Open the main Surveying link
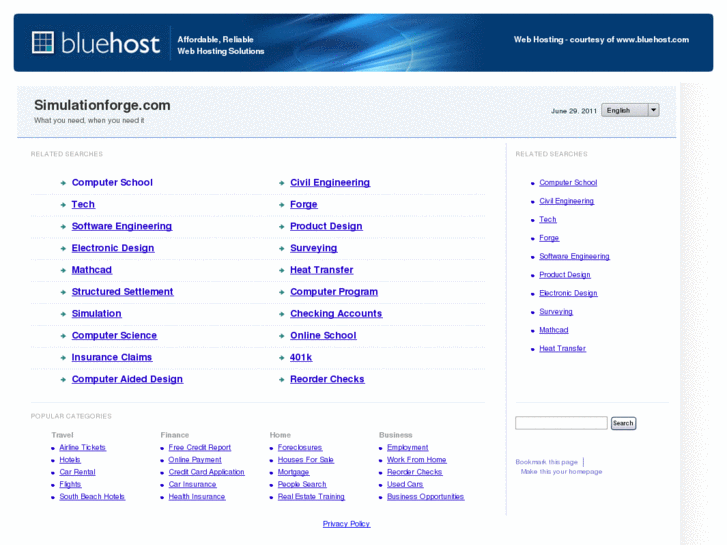This screenshot has height=545, width=727. pos(313,248)
